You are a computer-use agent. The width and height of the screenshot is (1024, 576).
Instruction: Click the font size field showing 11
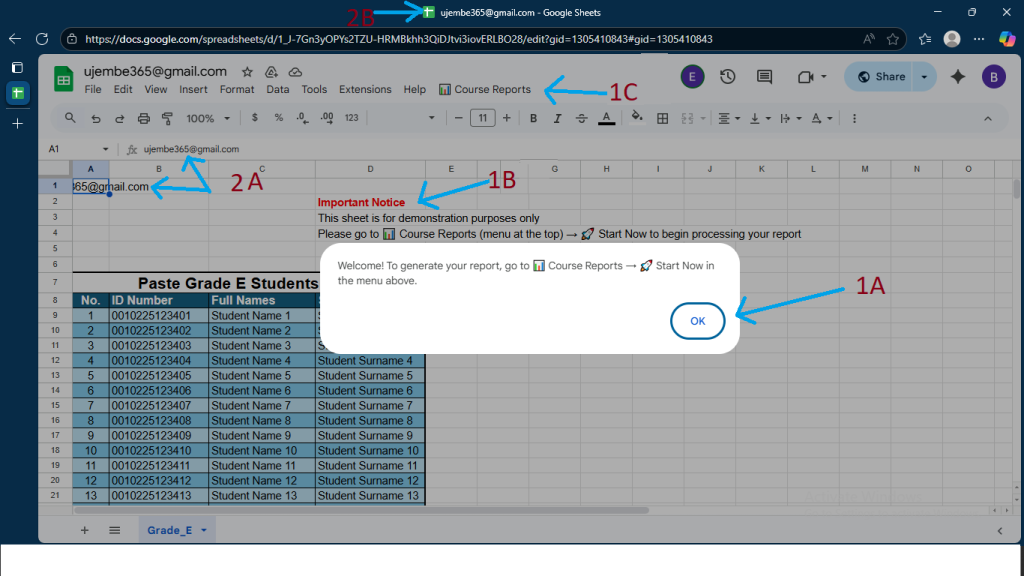482,118
